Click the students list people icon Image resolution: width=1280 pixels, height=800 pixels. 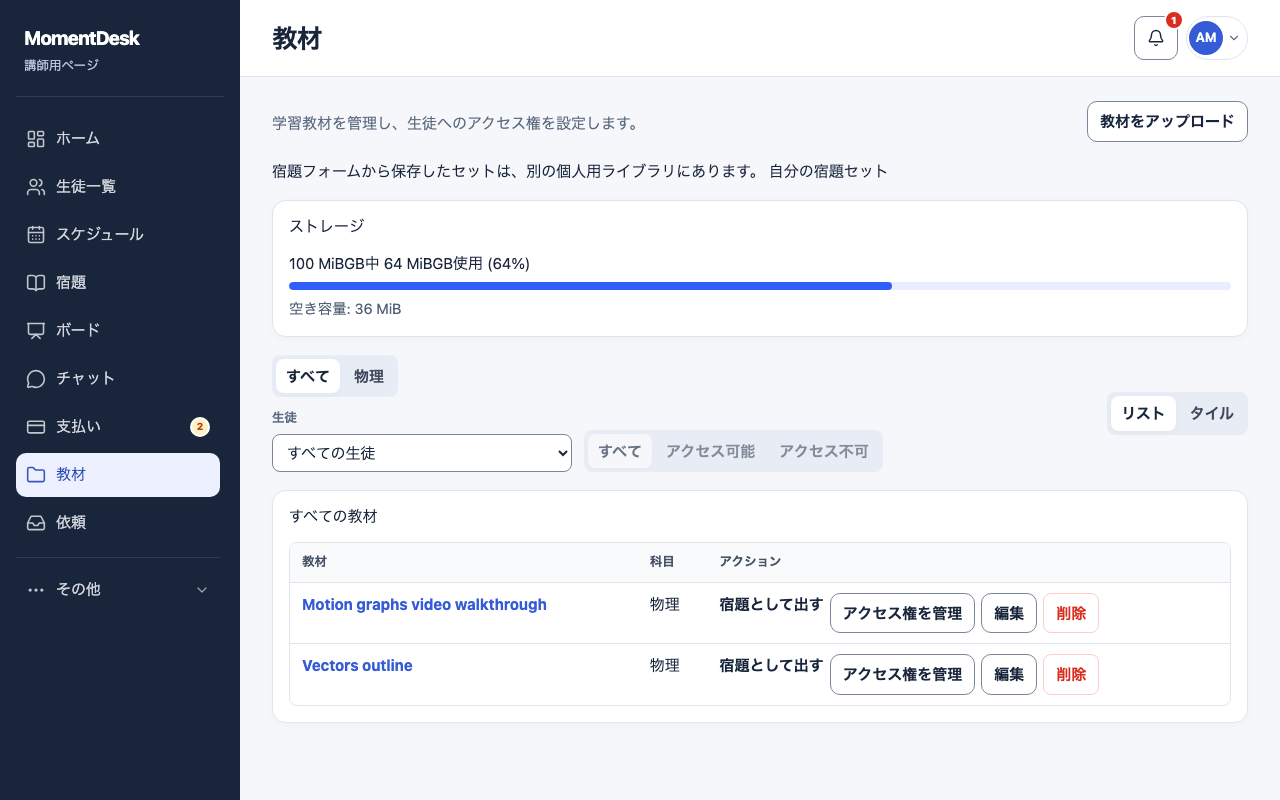(36, 187)
